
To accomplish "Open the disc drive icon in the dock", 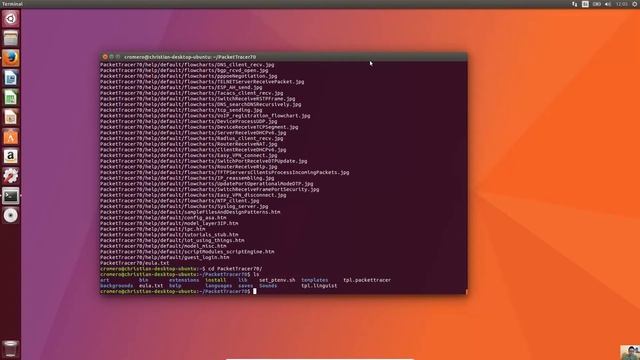I will click(x=11, y=216).
